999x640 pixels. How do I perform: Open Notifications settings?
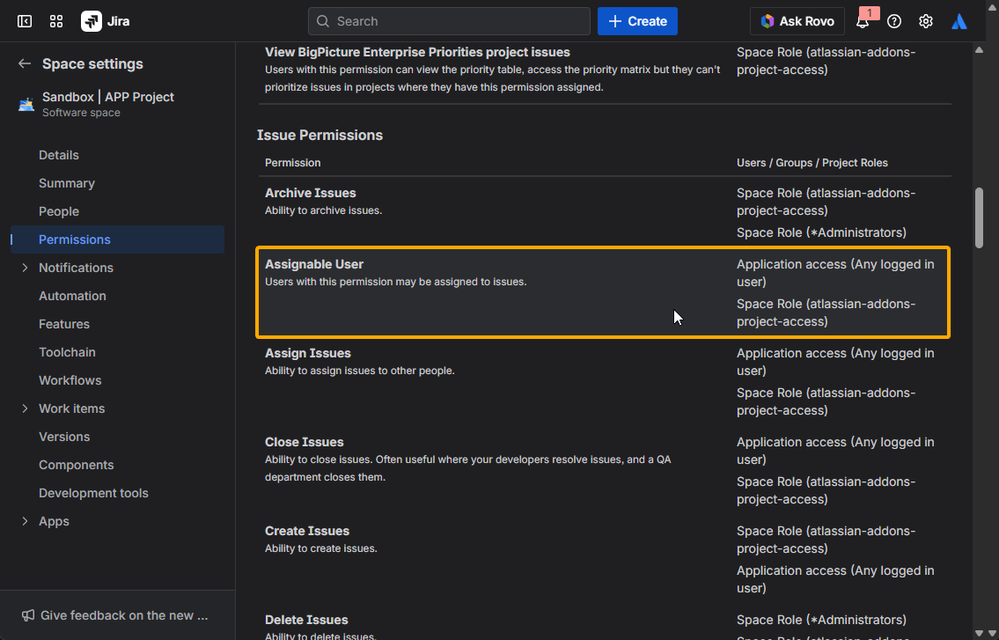[x=76, y=267]
